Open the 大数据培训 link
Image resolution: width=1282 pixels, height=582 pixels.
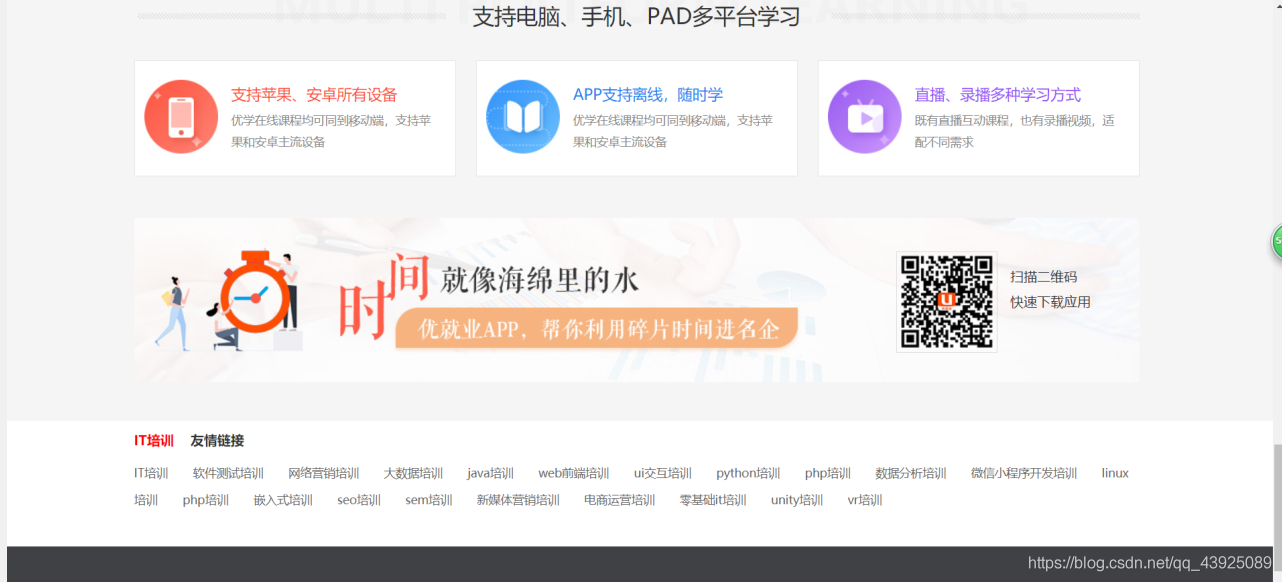(x=413, y=474)
